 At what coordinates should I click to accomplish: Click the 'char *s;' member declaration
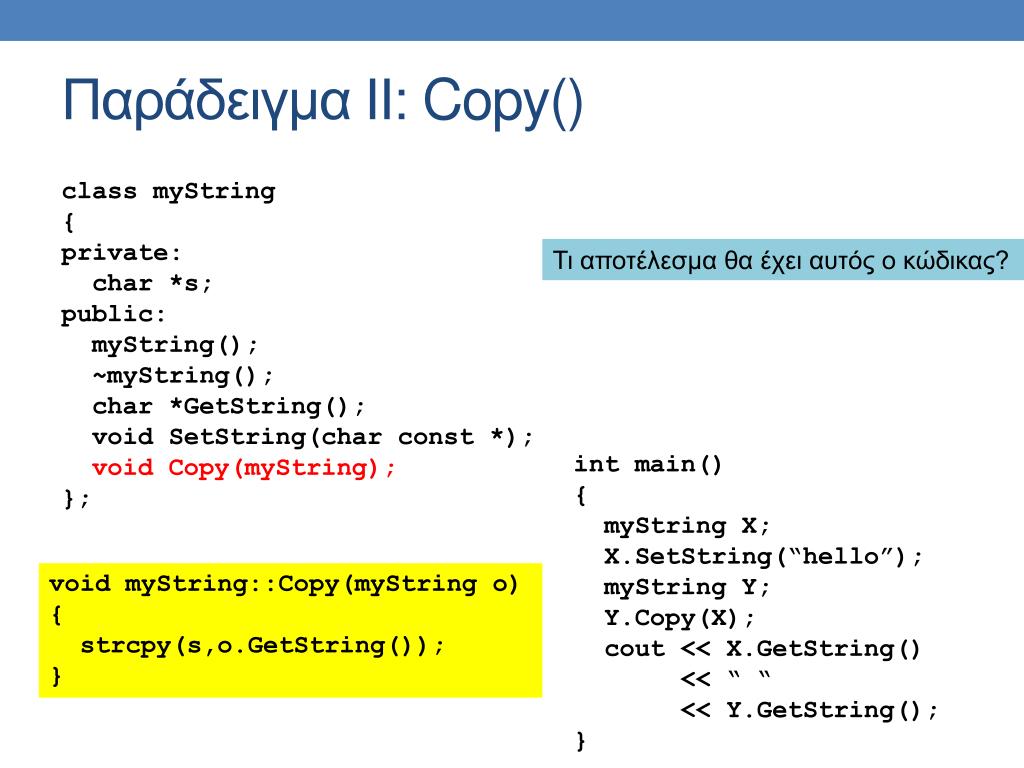(x=152, y=284)
